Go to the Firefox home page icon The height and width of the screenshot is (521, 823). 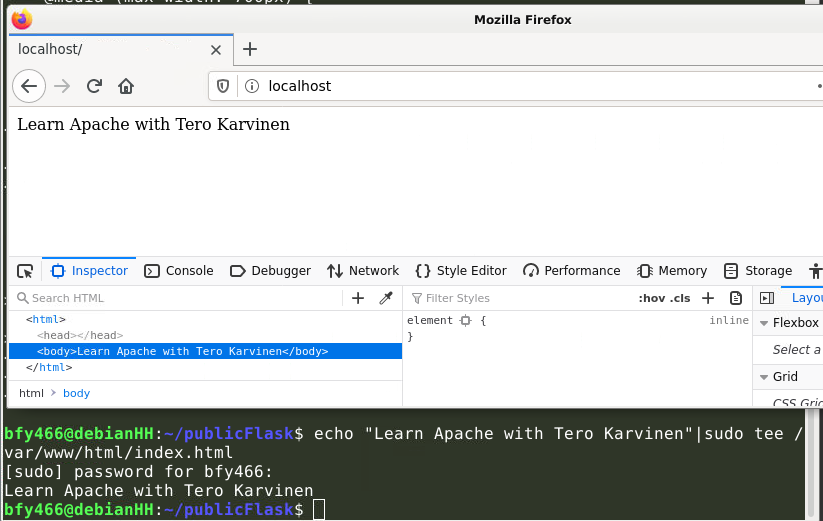(x=126, y=86)
